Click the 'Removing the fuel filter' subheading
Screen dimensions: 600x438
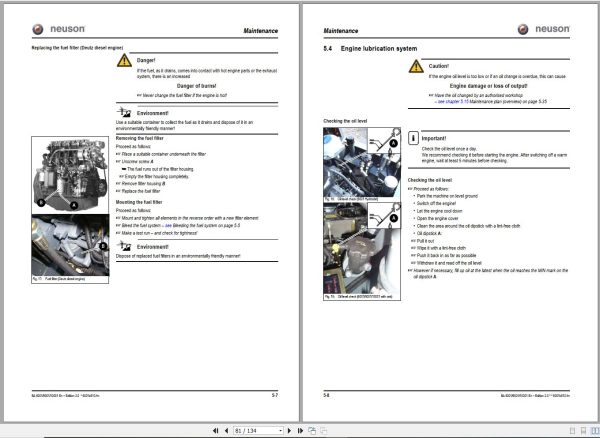139,138
